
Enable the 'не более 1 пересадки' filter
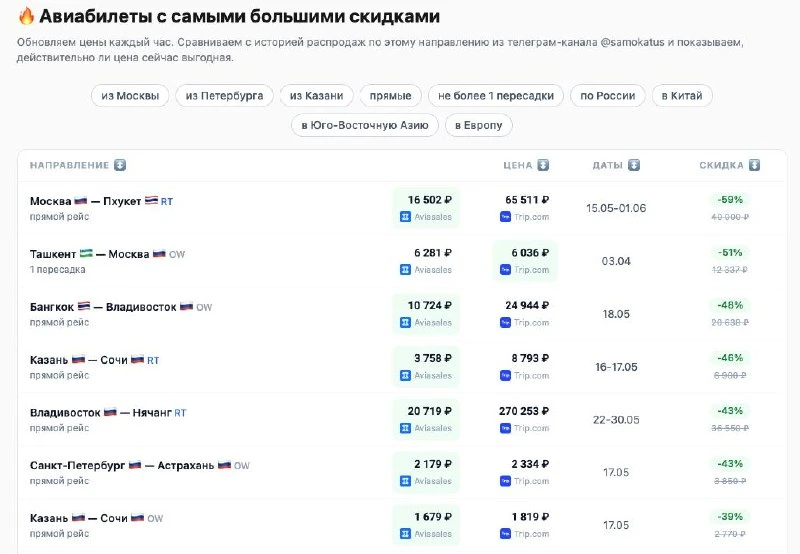pyautogui.click(x=495, y=96)
